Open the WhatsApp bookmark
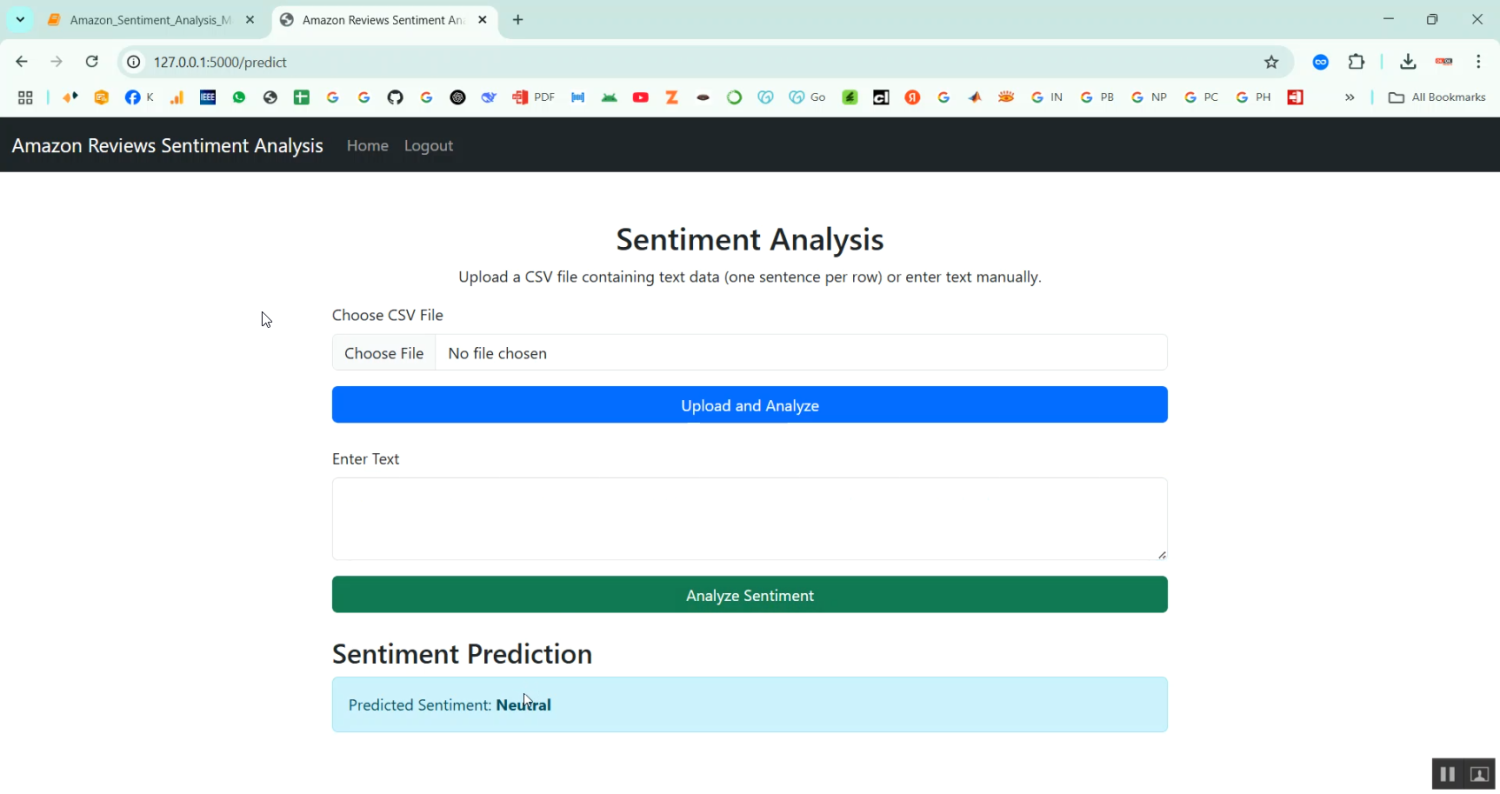The height and width of the screenshot is (794, 1500). (239, 97)
